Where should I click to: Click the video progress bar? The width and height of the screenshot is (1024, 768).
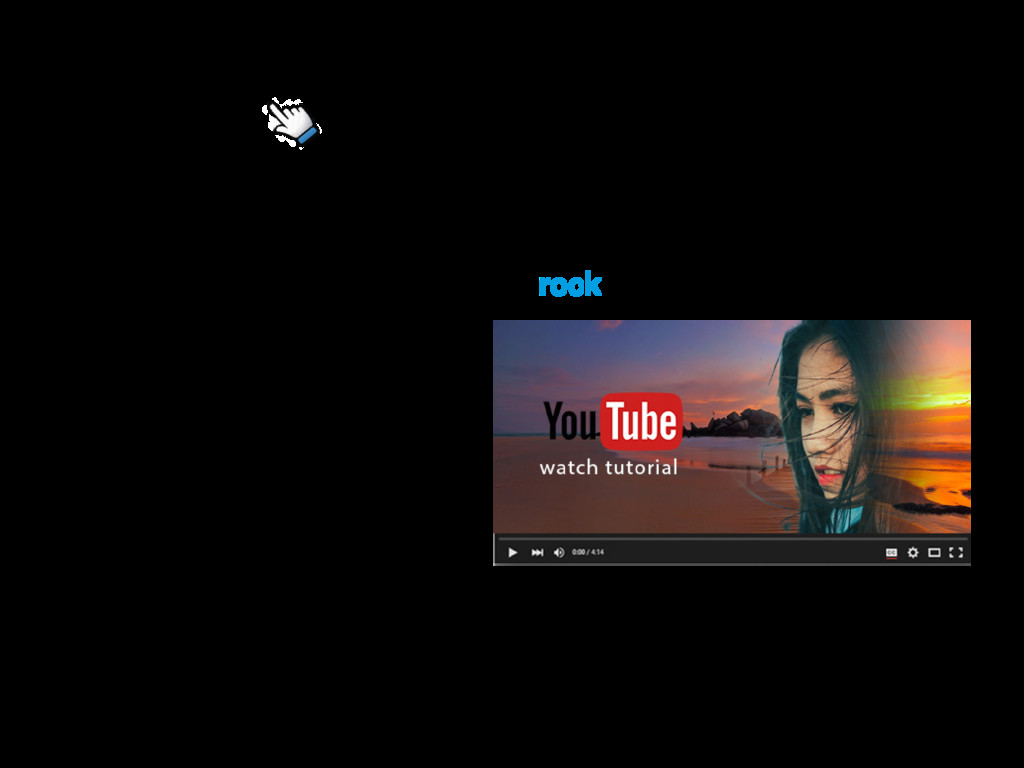coord(732,539)
